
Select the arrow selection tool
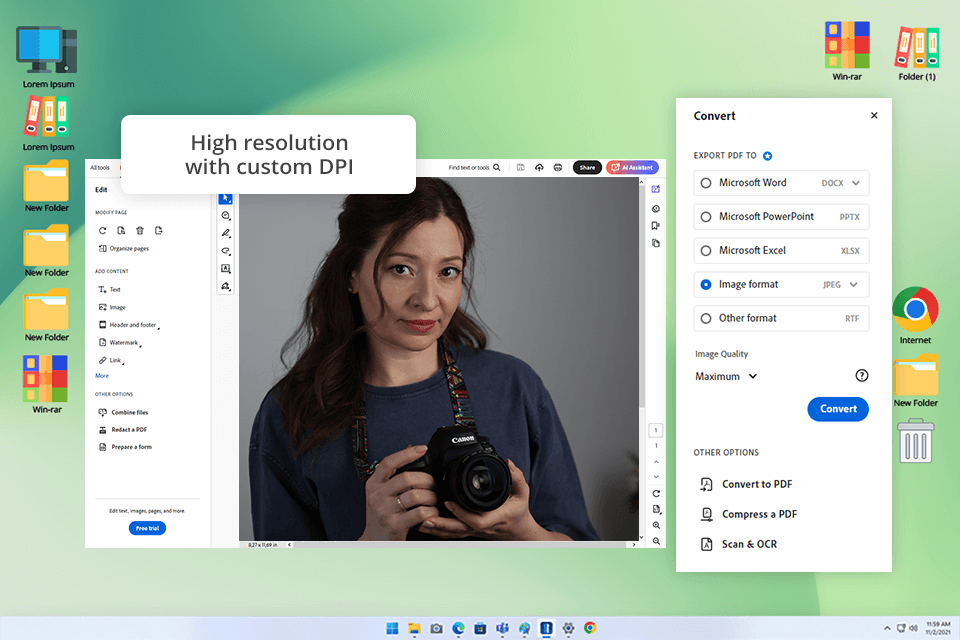[x=226, y=198]
